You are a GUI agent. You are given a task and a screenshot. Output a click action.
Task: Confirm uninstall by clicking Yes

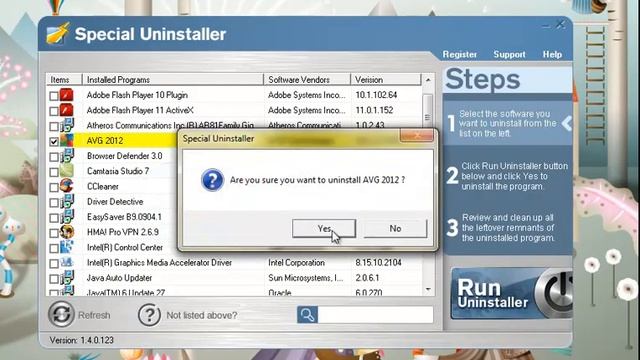pos(324,229)
